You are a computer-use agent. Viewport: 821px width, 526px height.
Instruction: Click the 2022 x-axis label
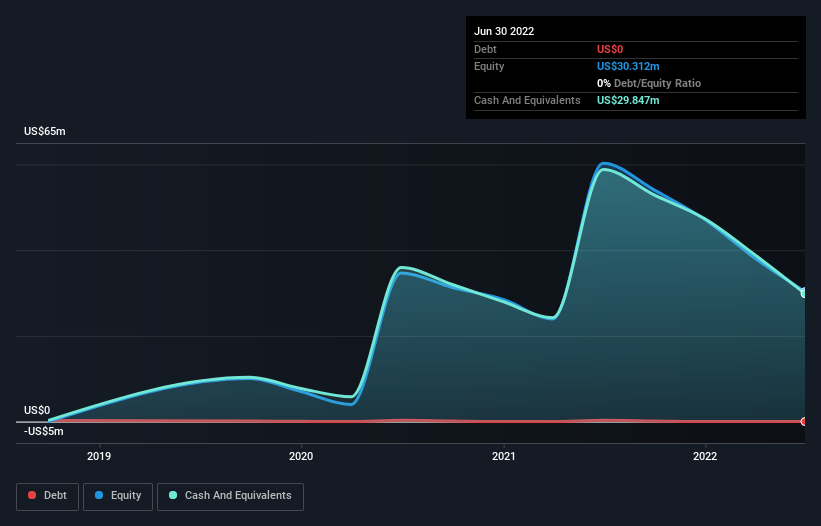click(705, 456)
